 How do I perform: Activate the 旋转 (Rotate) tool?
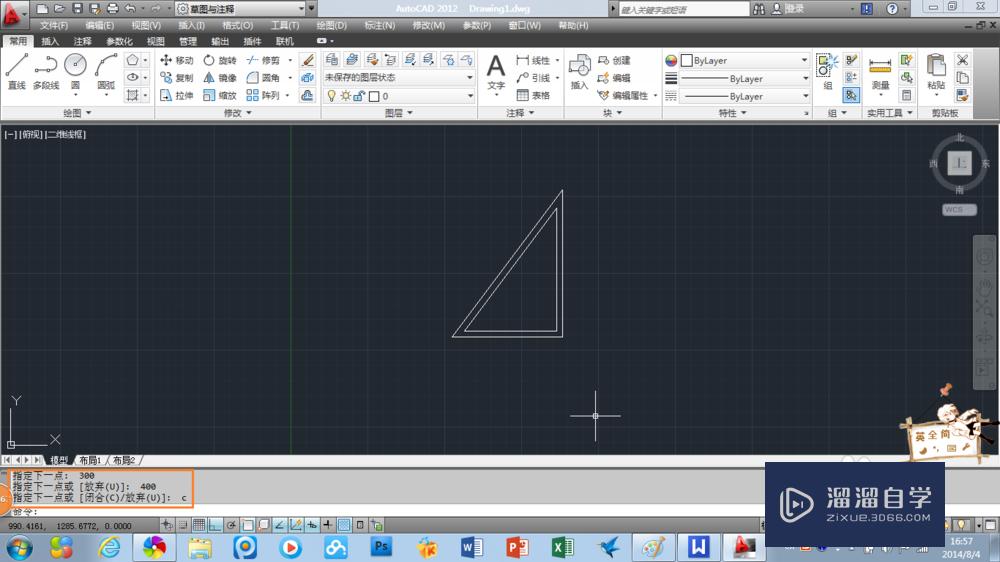(x=221, y=61)
